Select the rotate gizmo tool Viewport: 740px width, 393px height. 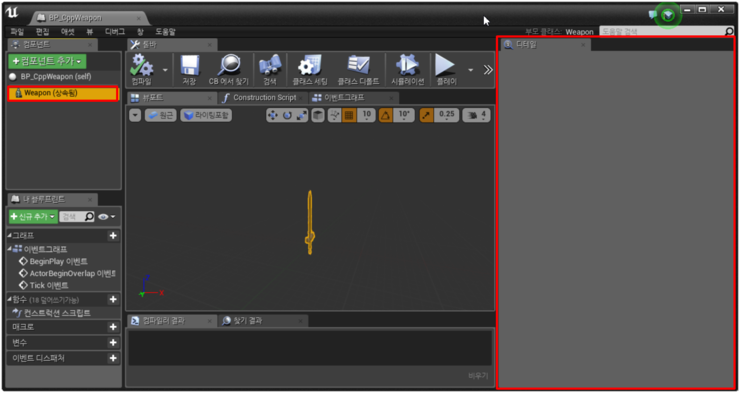click(287, 115)
